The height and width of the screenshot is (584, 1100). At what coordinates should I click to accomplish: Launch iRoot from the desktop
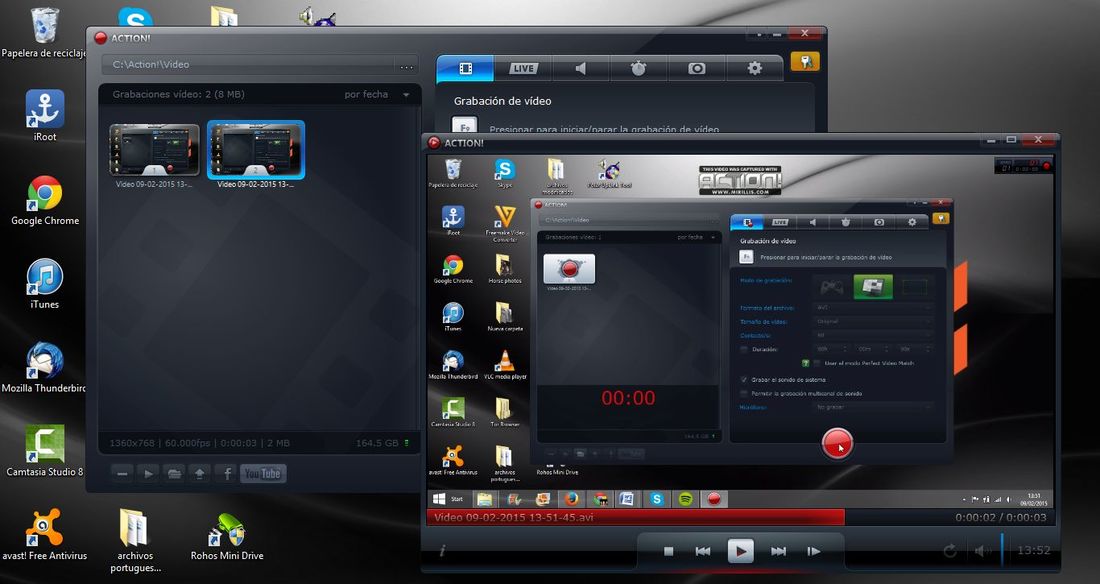pos(44,116)
